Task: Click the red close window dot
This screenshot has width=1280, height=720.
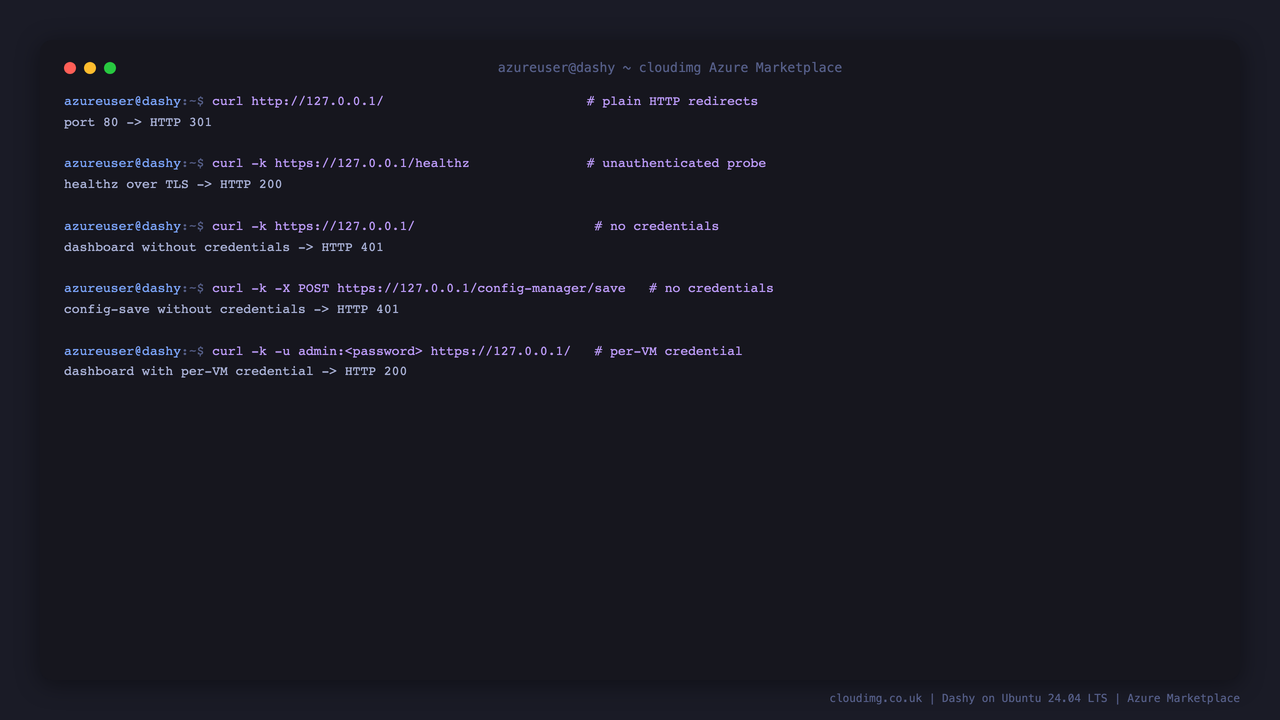Action: coord(70,68)
